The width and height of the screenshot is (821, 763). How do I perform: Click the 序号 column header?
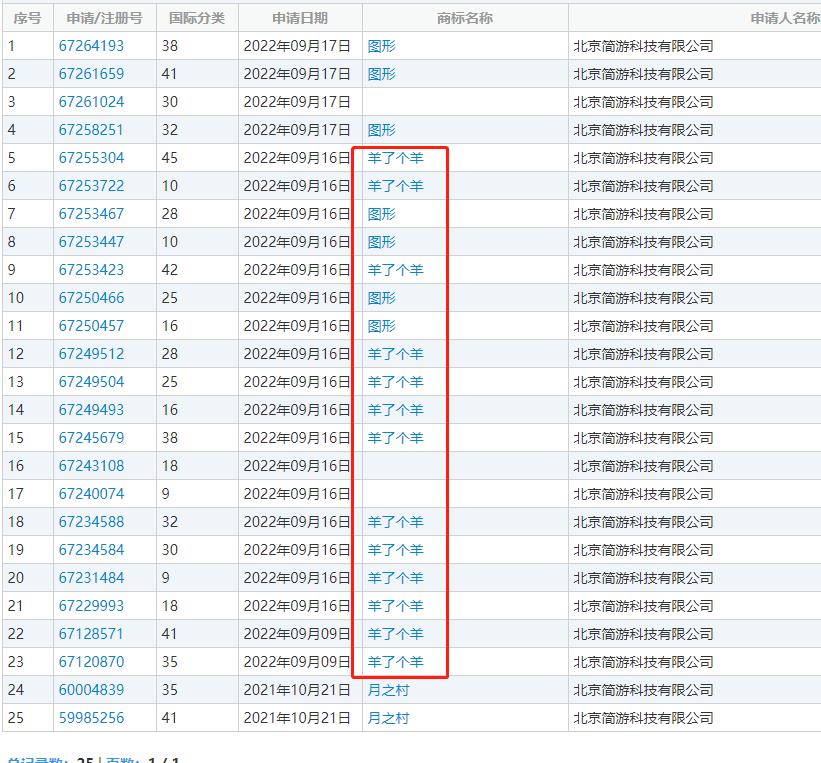[x=27, y=18]
